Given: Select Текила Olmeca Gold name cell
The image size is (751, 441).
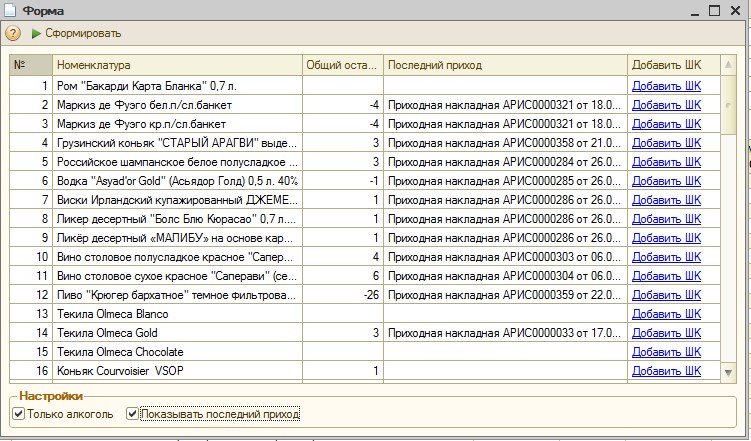Looking at the screenshot, I should coord(177,333).
